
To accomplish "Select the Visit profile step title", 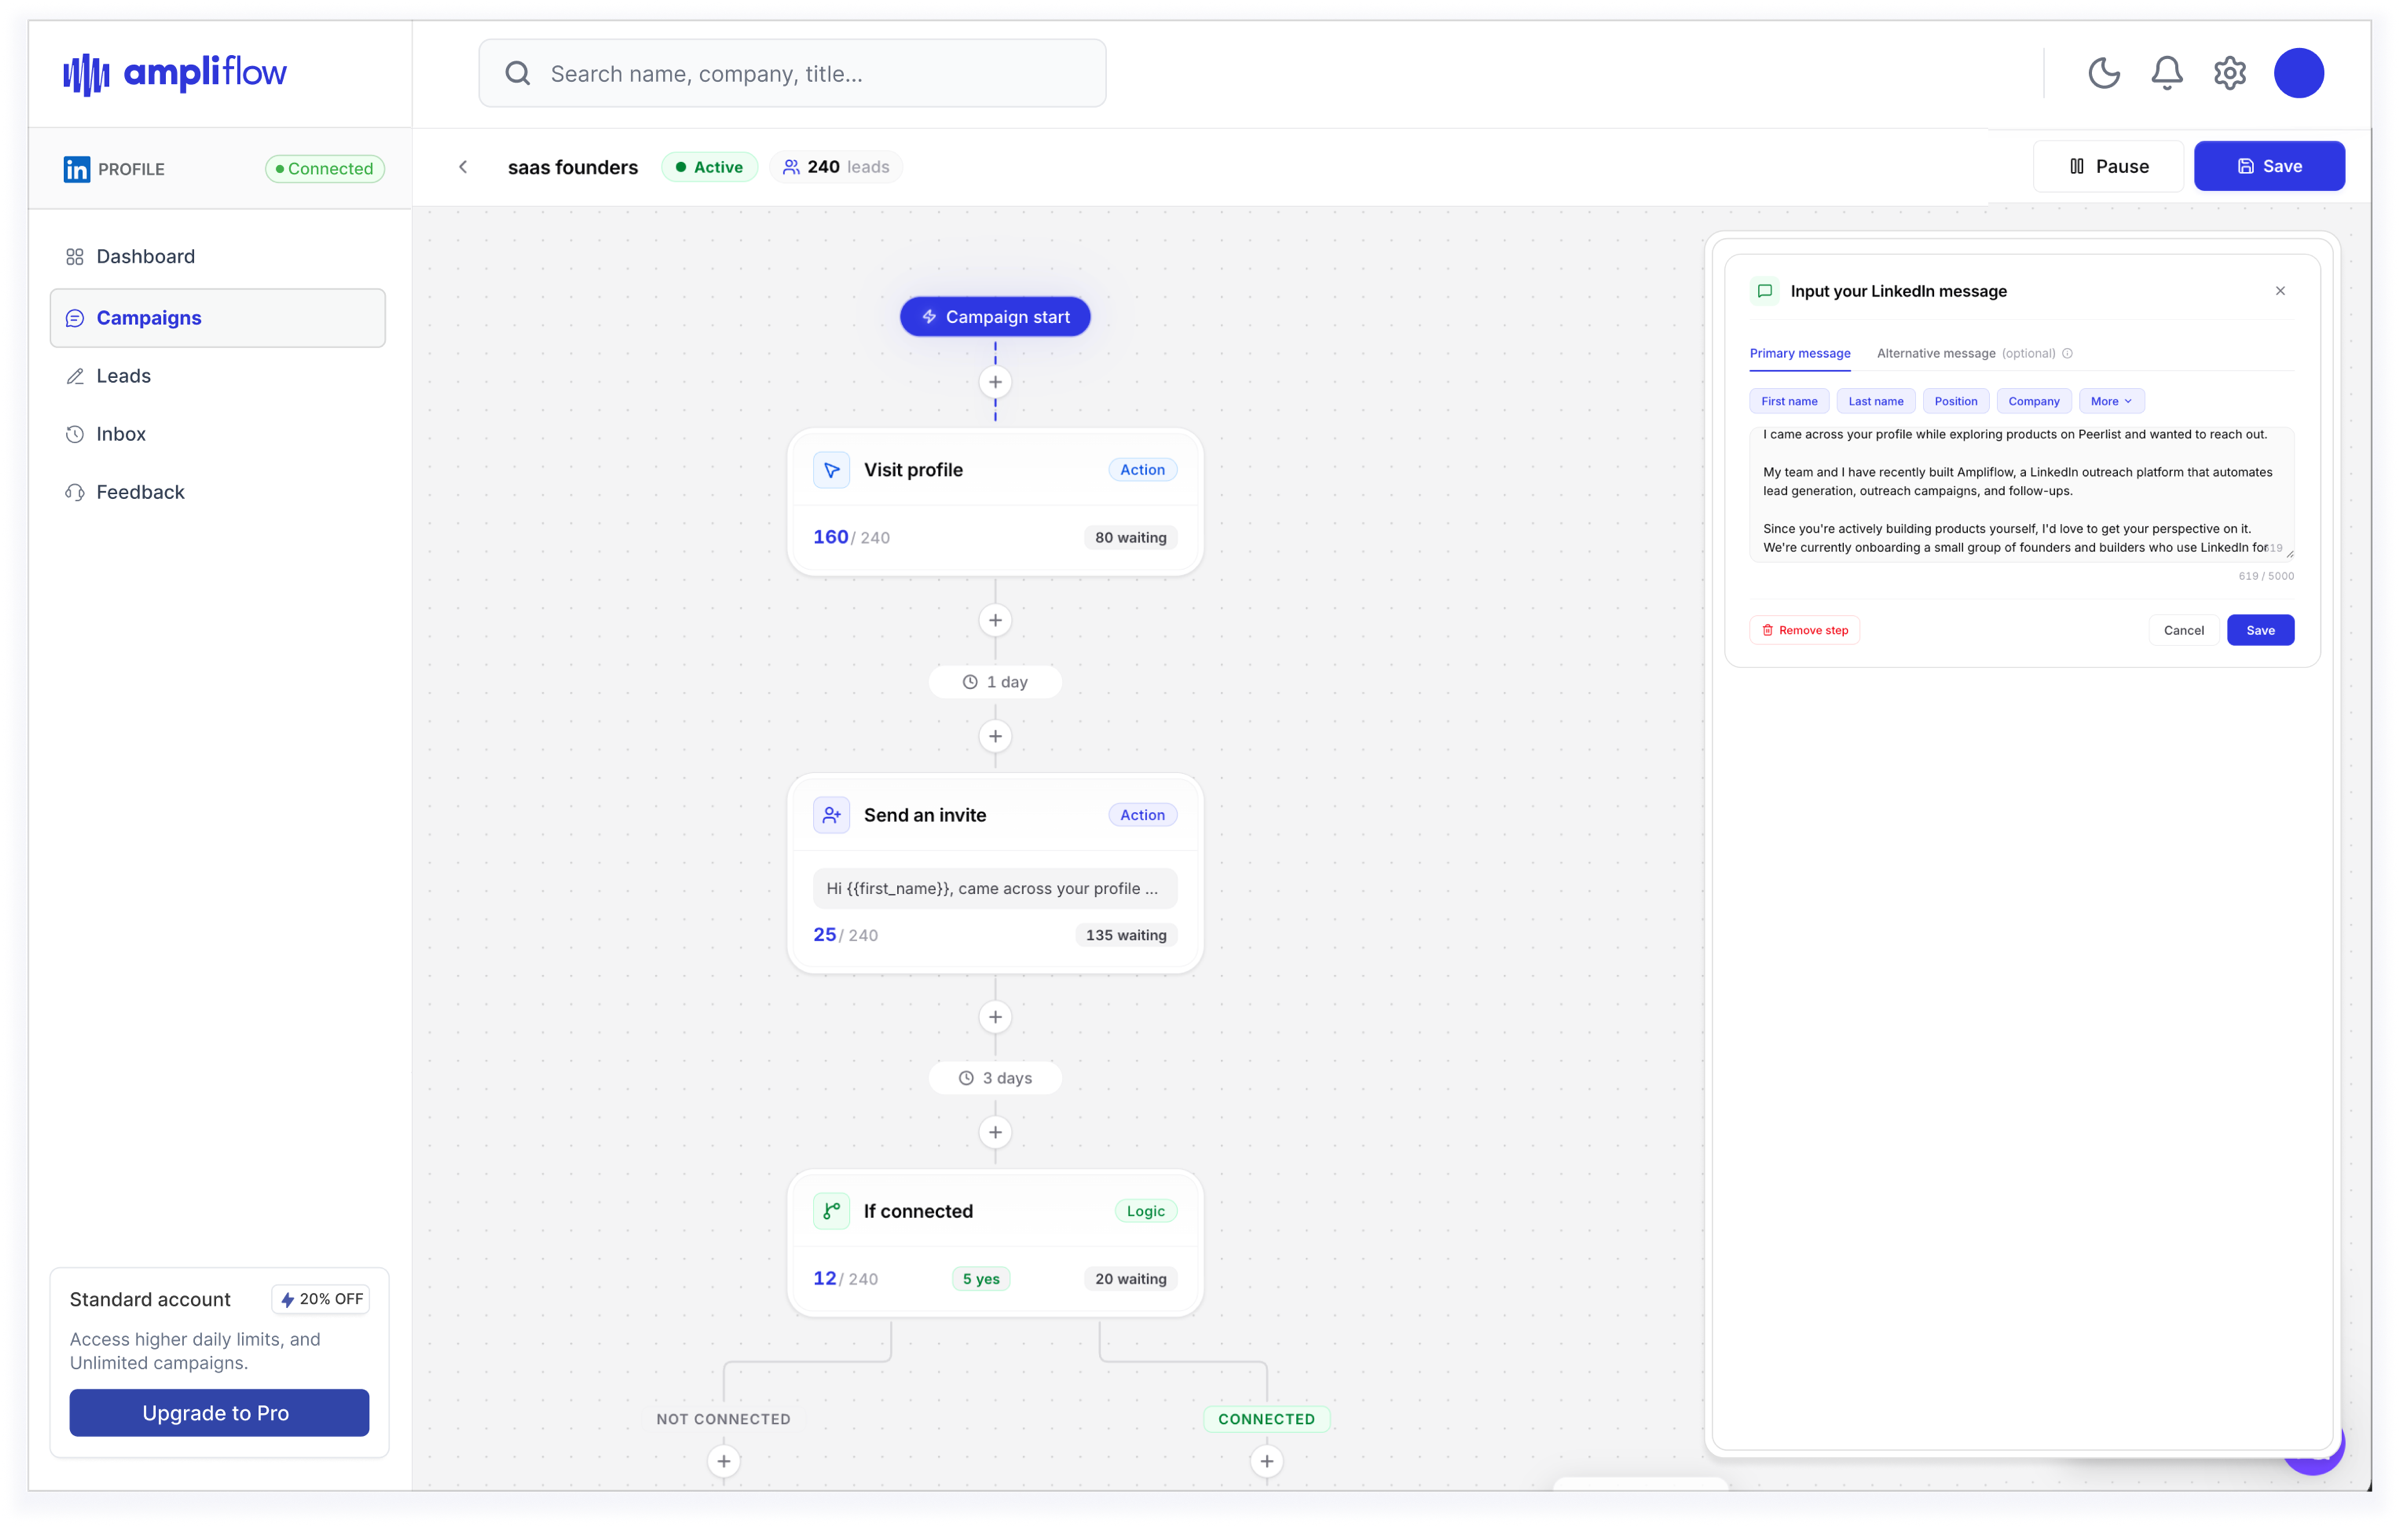I will [913, 470].
